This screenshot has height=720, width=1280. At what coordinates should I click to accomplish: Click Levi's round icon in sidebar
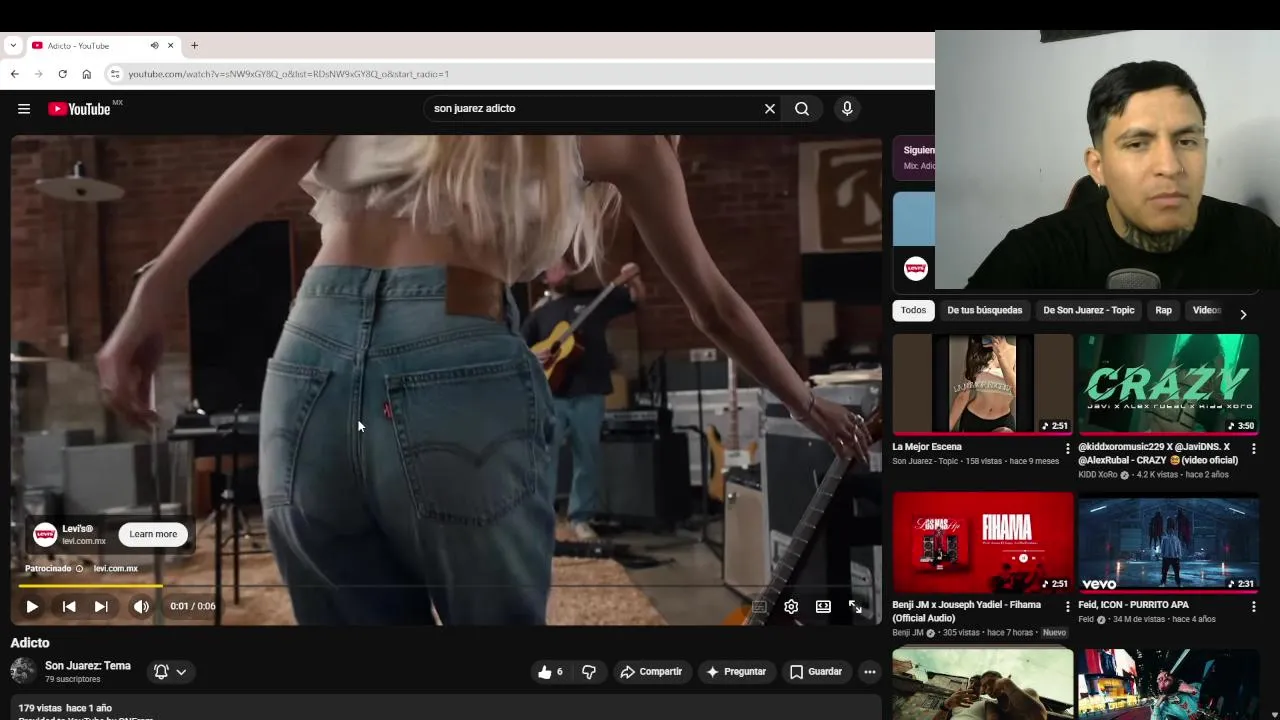point(916,268)
